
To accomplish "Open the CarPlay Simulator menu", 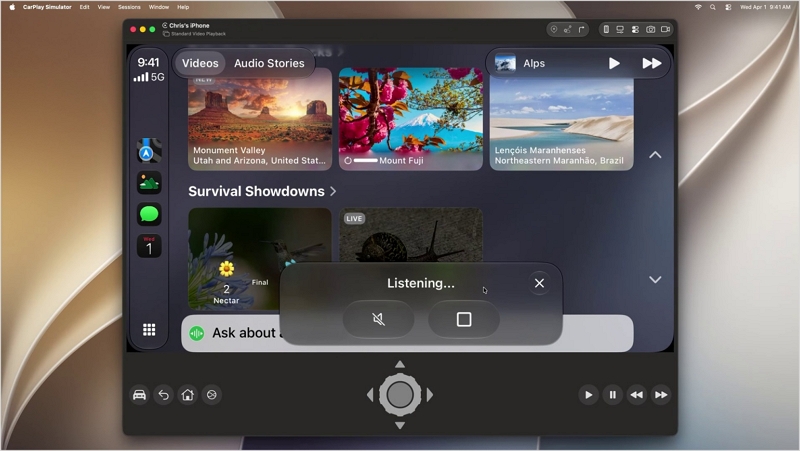I will coord(47,7).
